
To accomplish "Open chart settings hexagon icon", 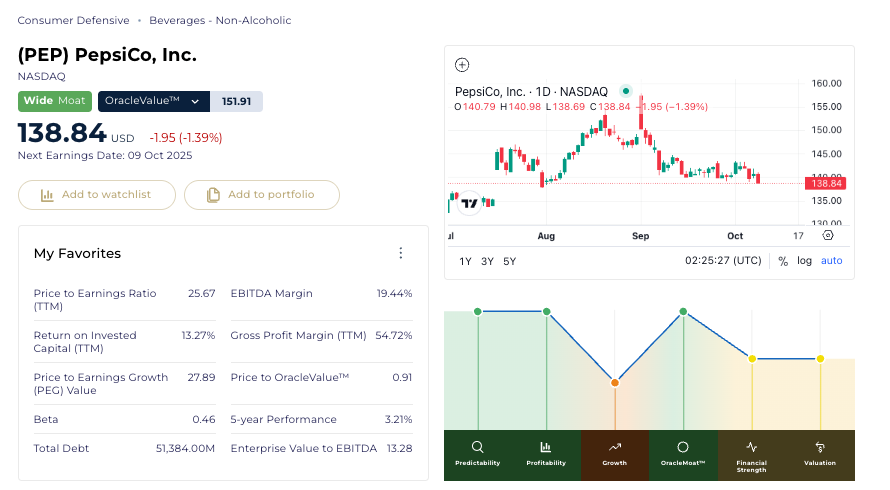I will tap(827, 236).
